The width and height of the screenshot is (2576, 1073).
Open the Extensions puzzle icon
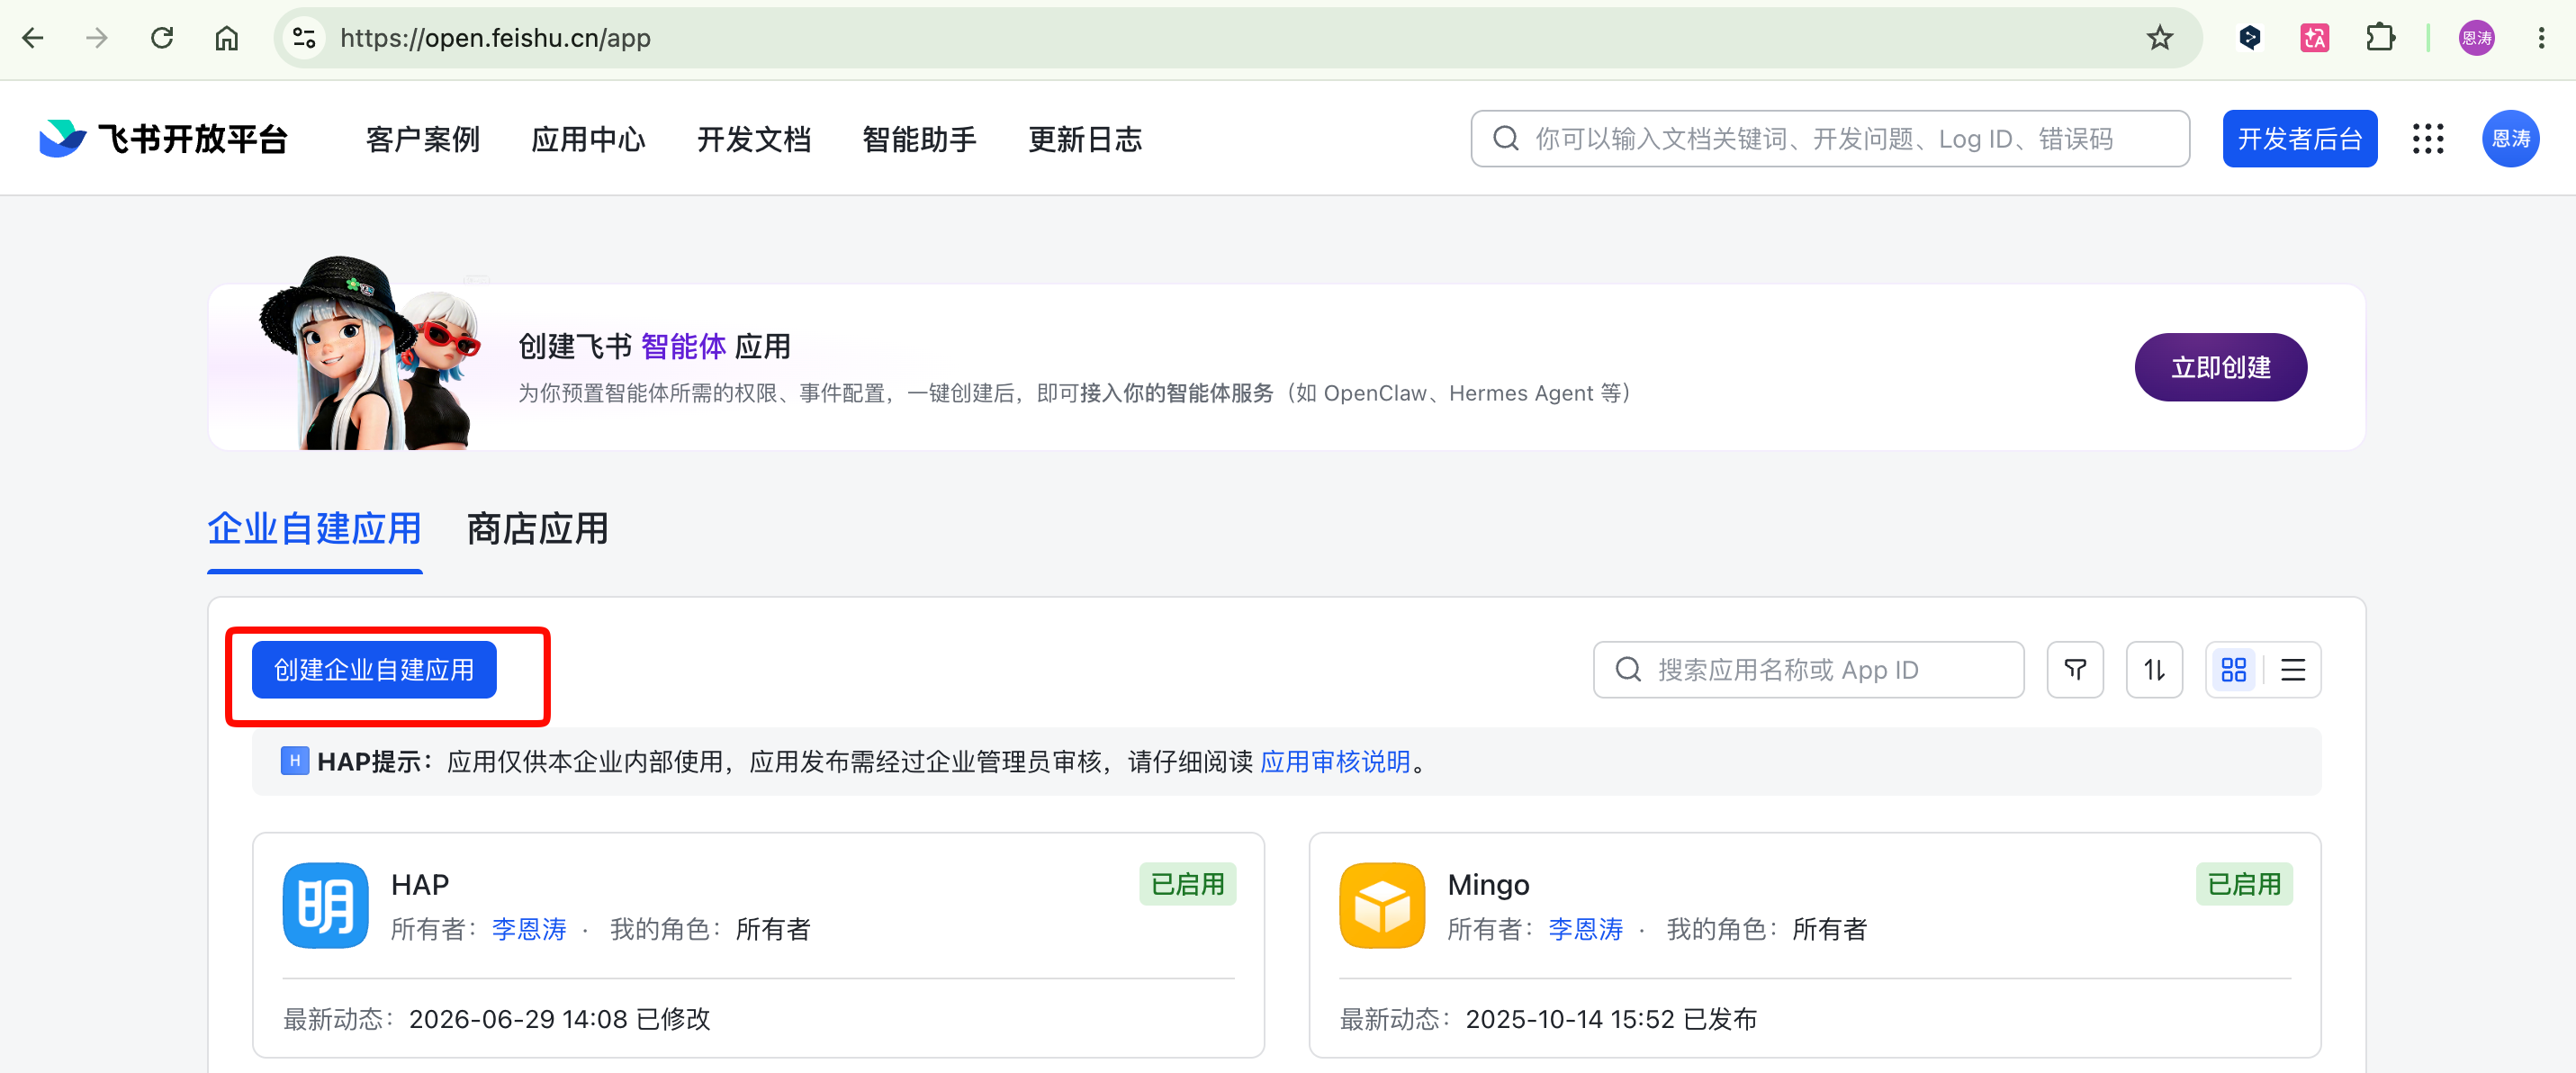(2380, 38)
